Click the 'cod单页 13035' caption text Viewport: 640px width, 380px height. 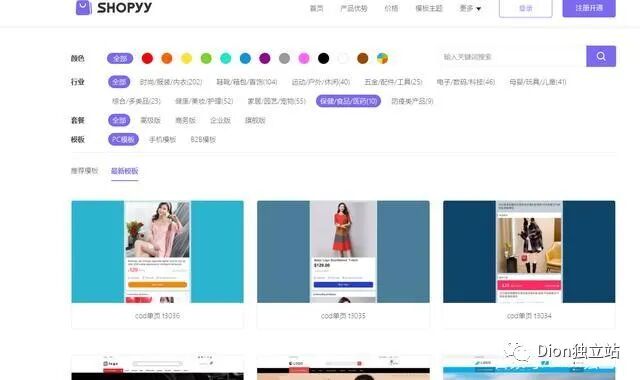coord(343,316)
